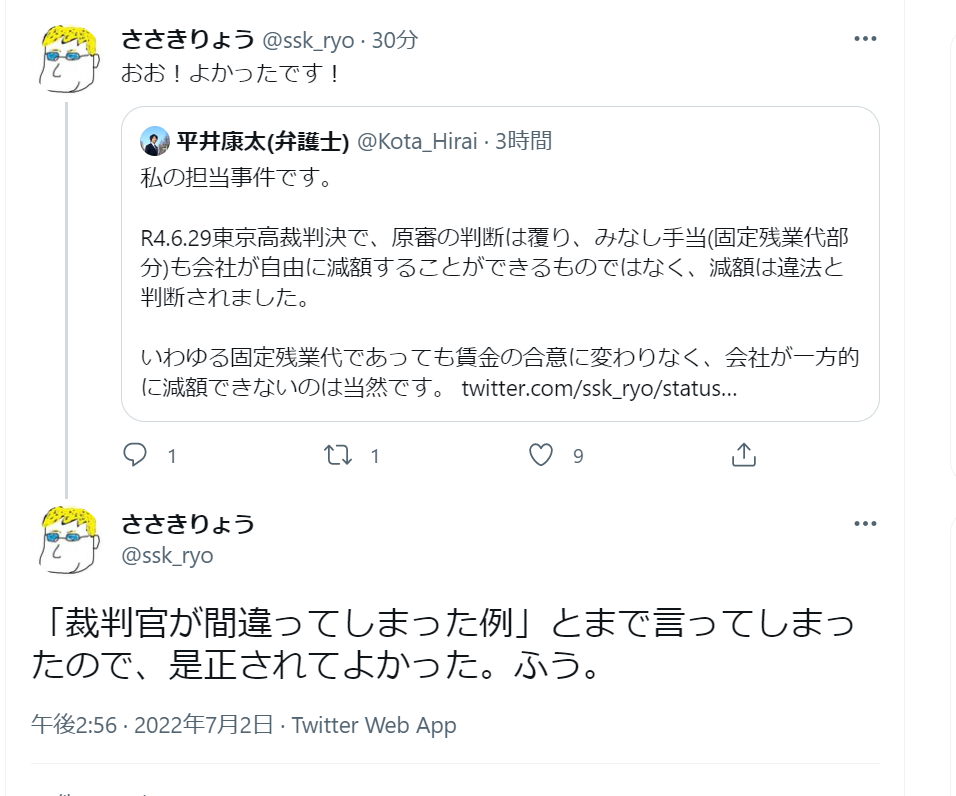Click ささきりょう name on main tweet
The height and width of the screenshot is (796, 956).
click(x=187, y=524)
